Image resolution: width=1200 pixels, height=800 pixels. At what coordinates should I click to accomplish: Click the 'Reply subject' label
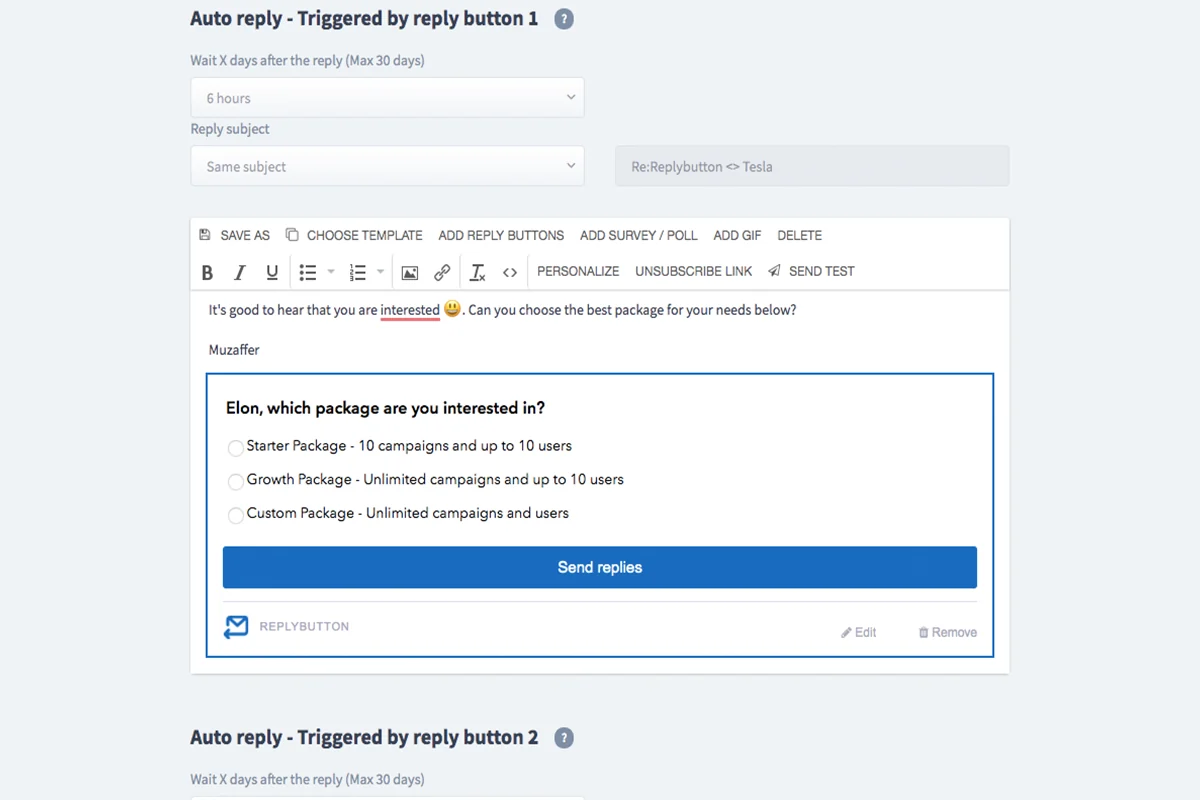click(230, 129)
